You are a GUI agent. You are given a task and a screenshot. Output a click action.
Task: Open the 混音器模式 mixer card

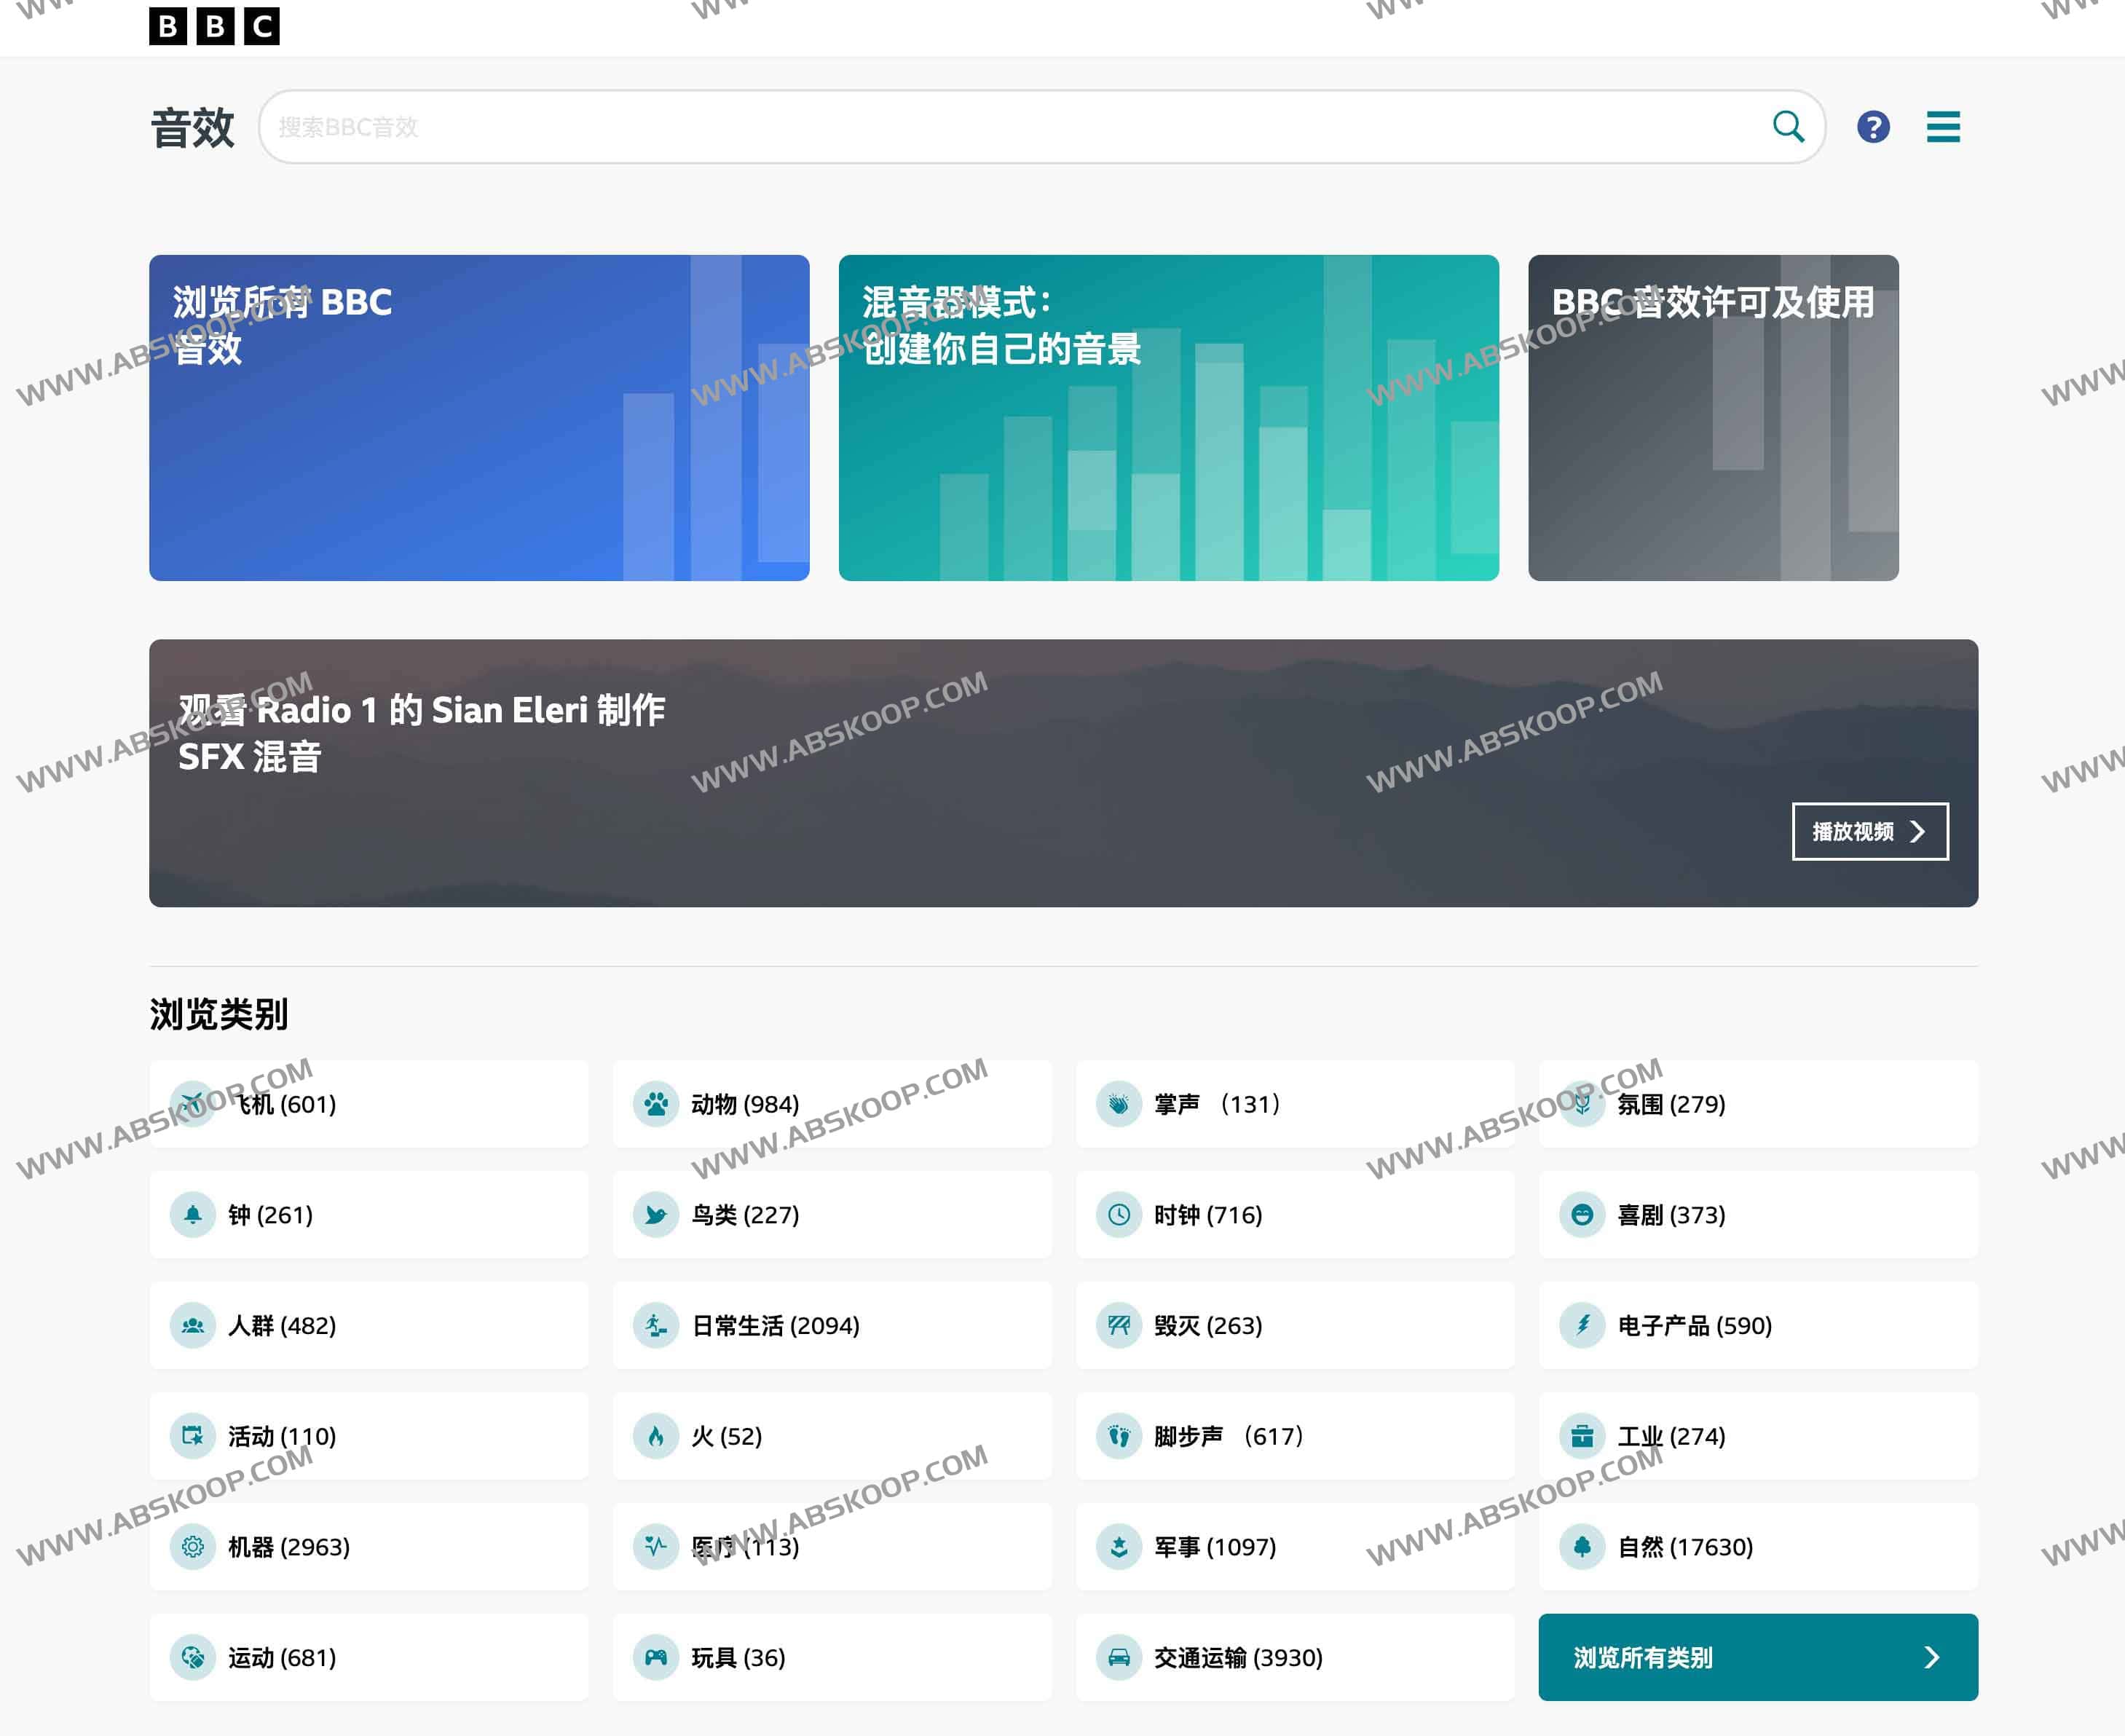1168,418
